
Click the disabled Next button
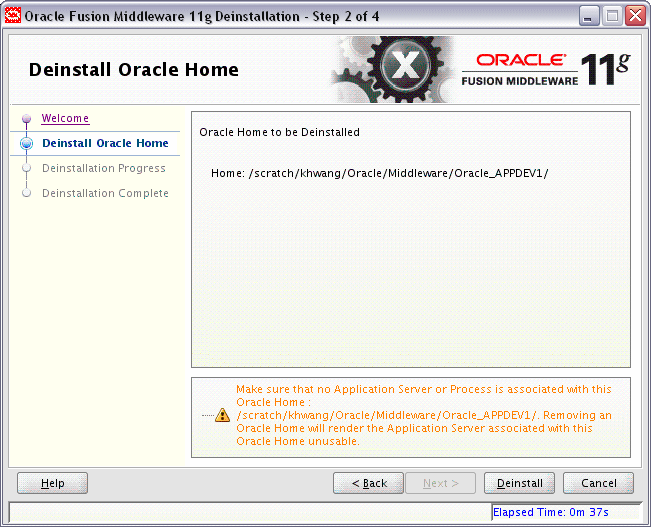click(441, 483)
